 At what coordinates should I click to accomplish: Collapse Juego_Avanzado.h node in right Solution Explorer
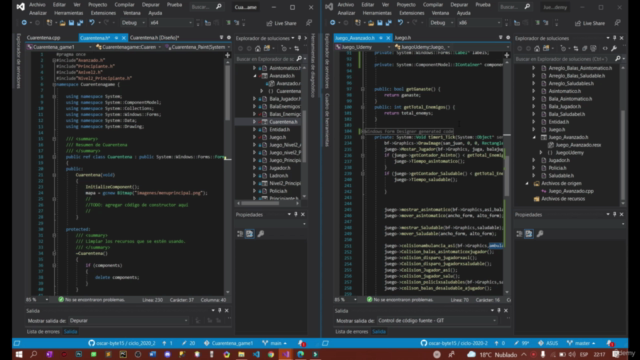(x=533, y=137)
